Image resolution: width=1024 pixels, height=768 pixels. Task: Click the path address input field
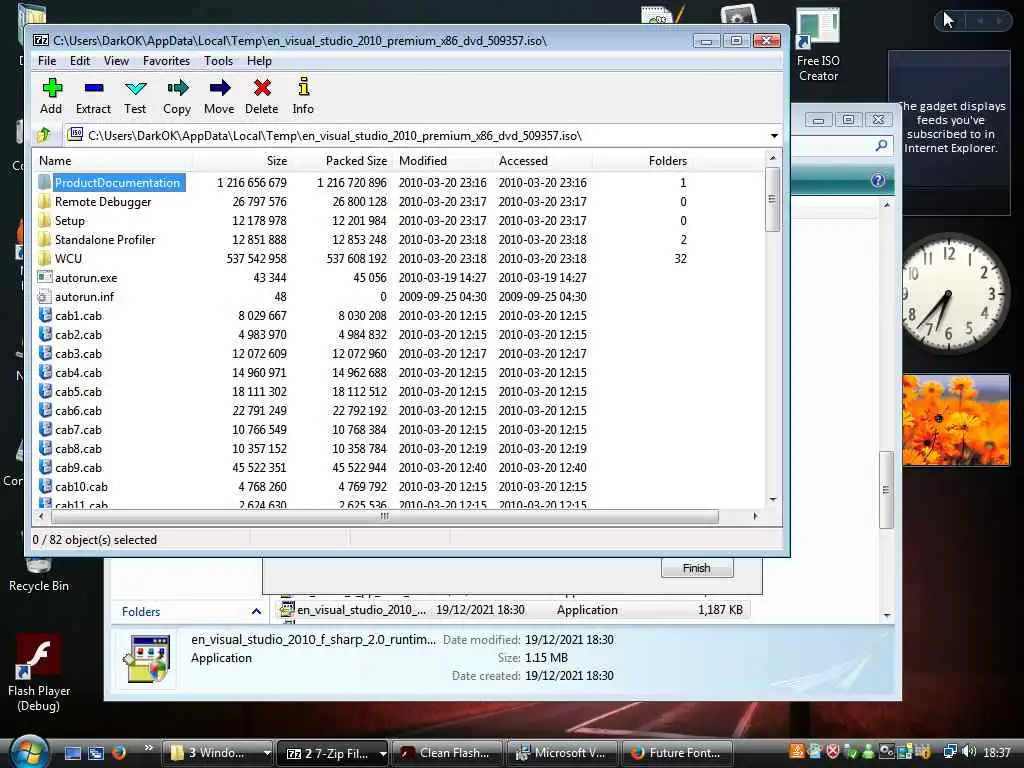click(418, 136)
